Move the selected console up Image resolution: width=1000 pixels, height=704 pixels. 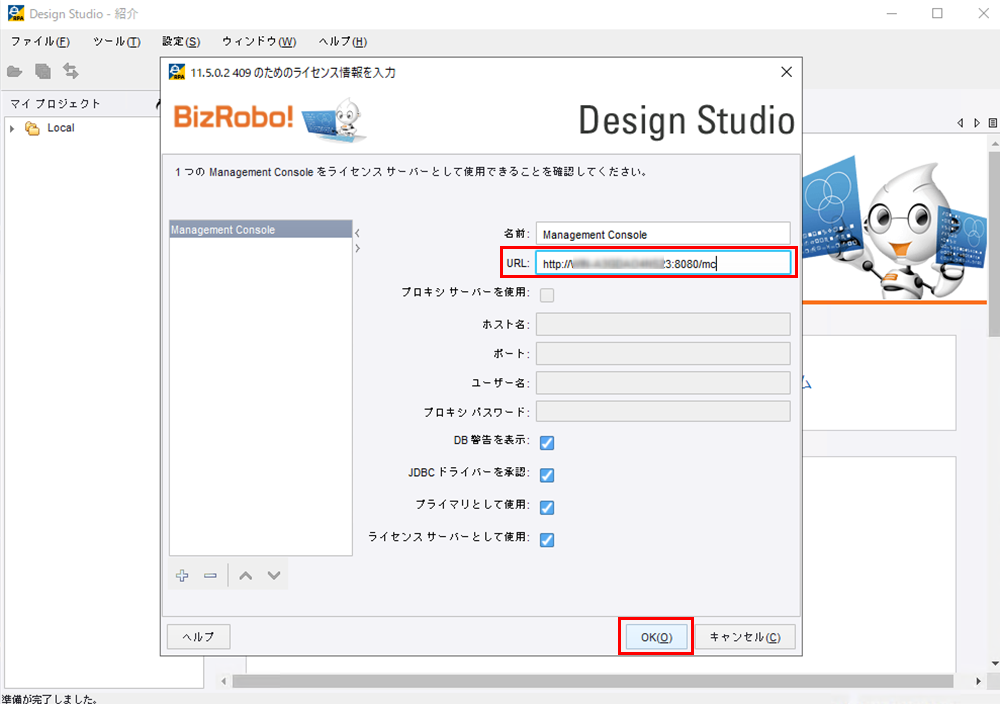pos(246,576)
